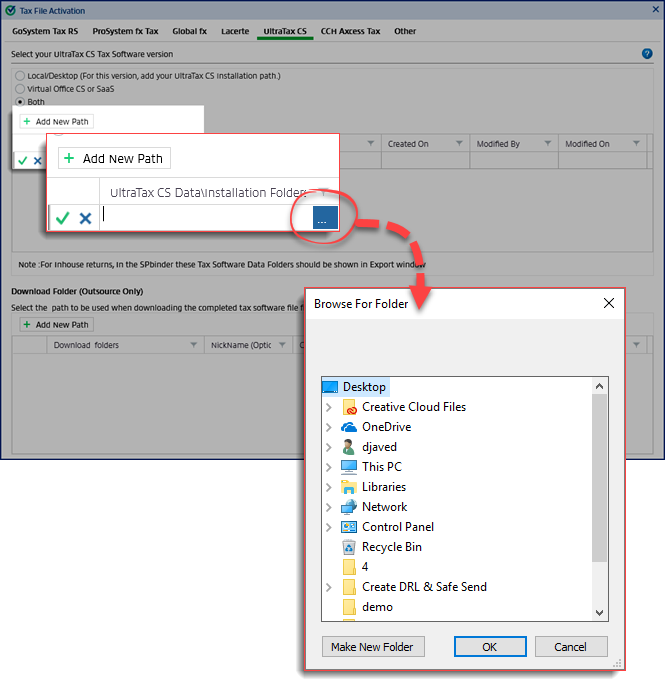665x686 pixels.
Task: Select the Libraries folder icon
Action: pos(349,487)
